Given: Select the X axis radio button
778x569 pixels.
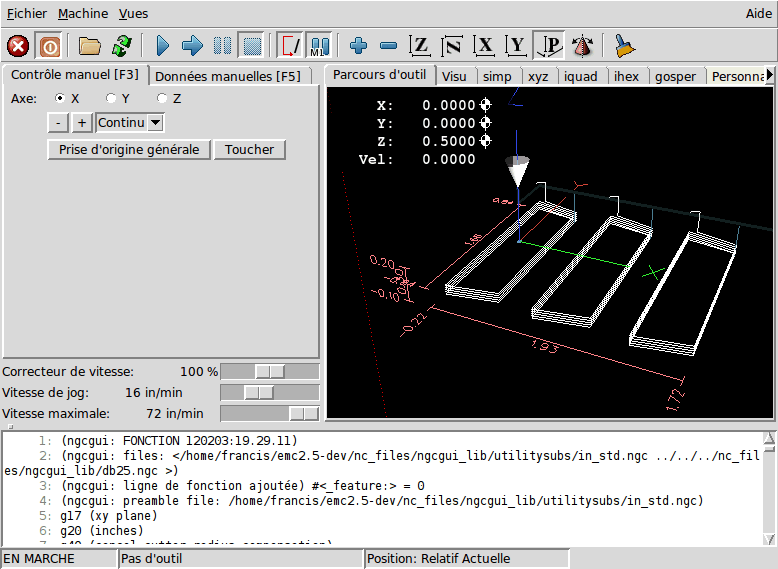Looking at the screenshot, I should 60,98.
